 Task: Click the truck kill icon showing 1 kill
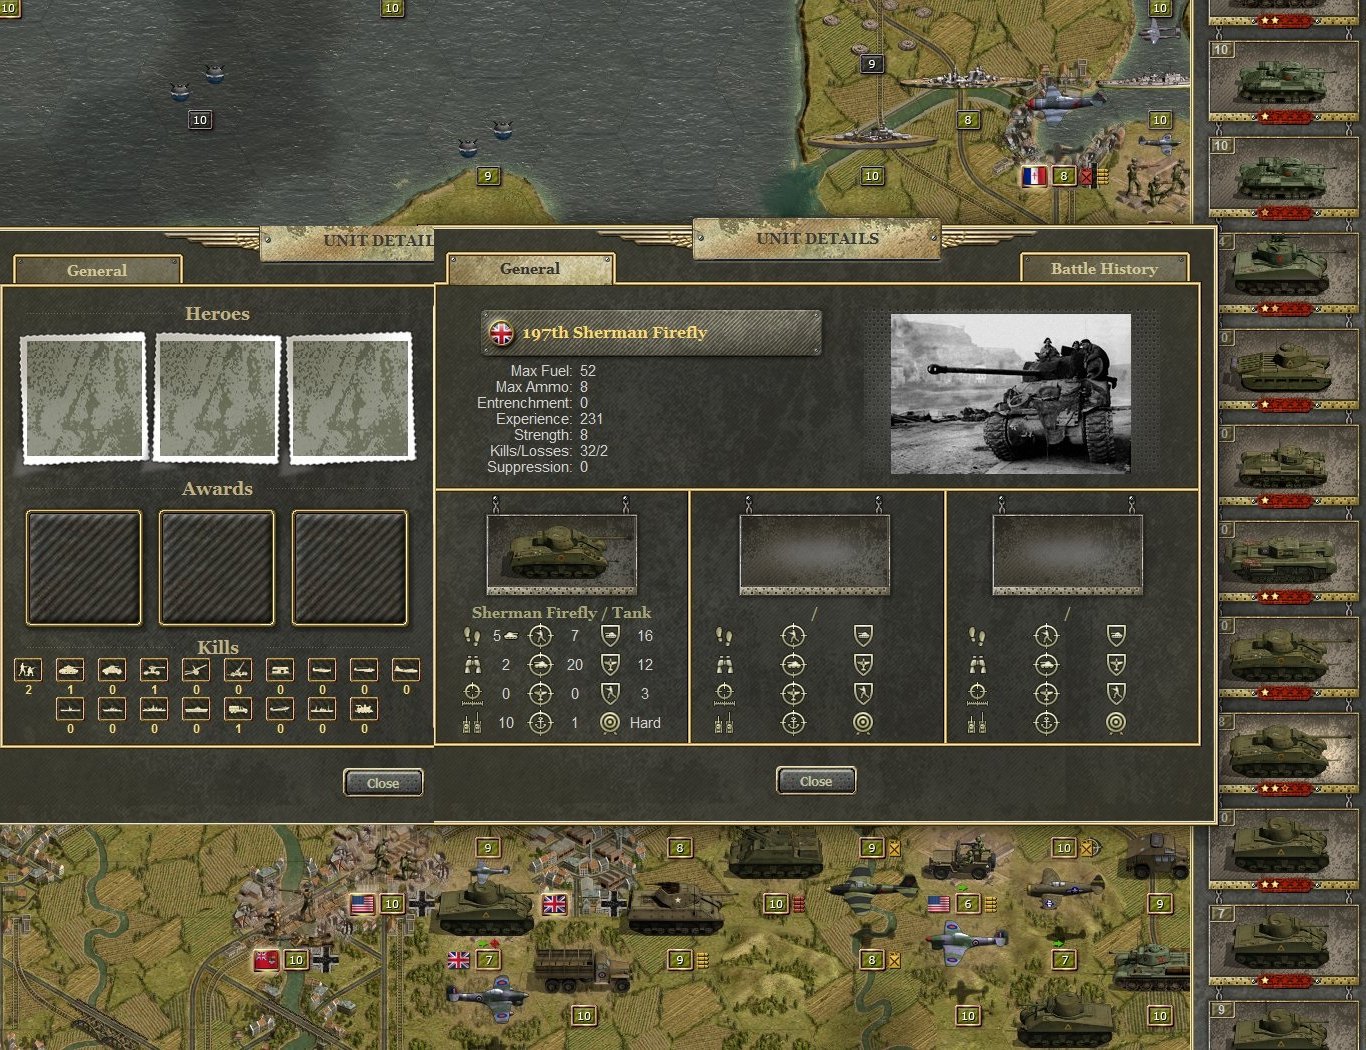(x=237, y=709)
